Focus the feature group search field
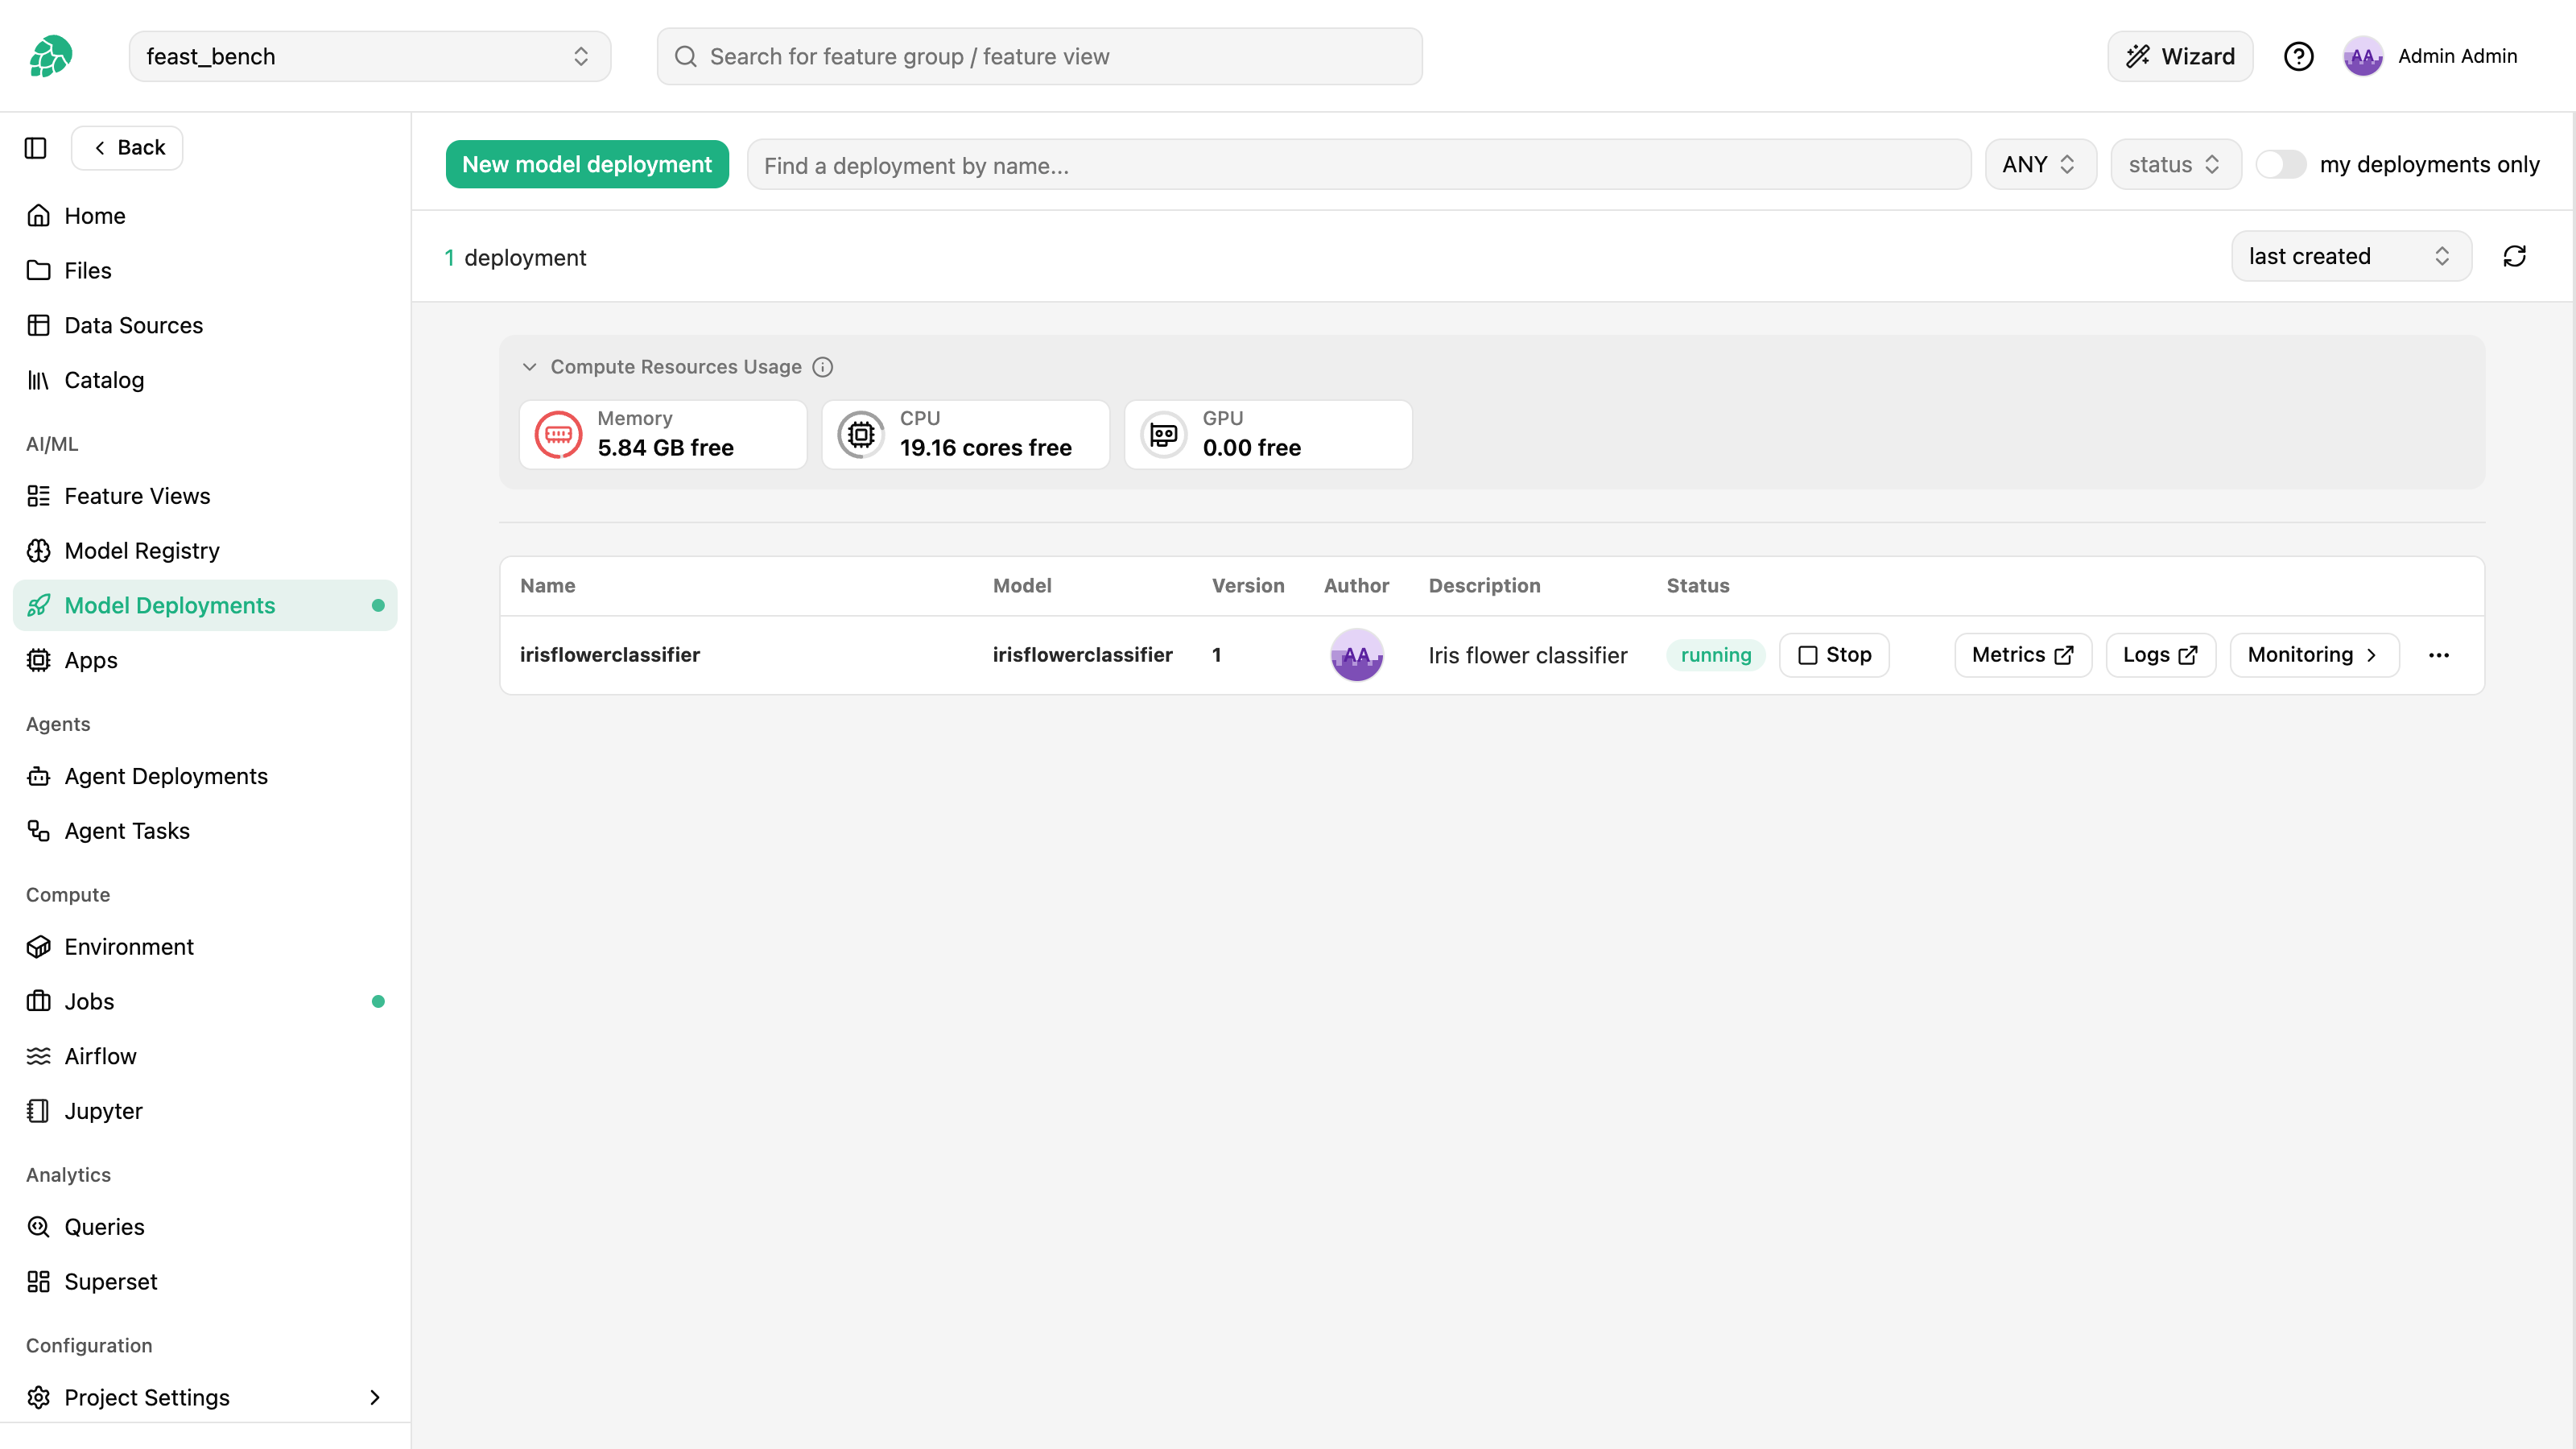The image size is (2576, 1449). click(x=1039, y=56)
